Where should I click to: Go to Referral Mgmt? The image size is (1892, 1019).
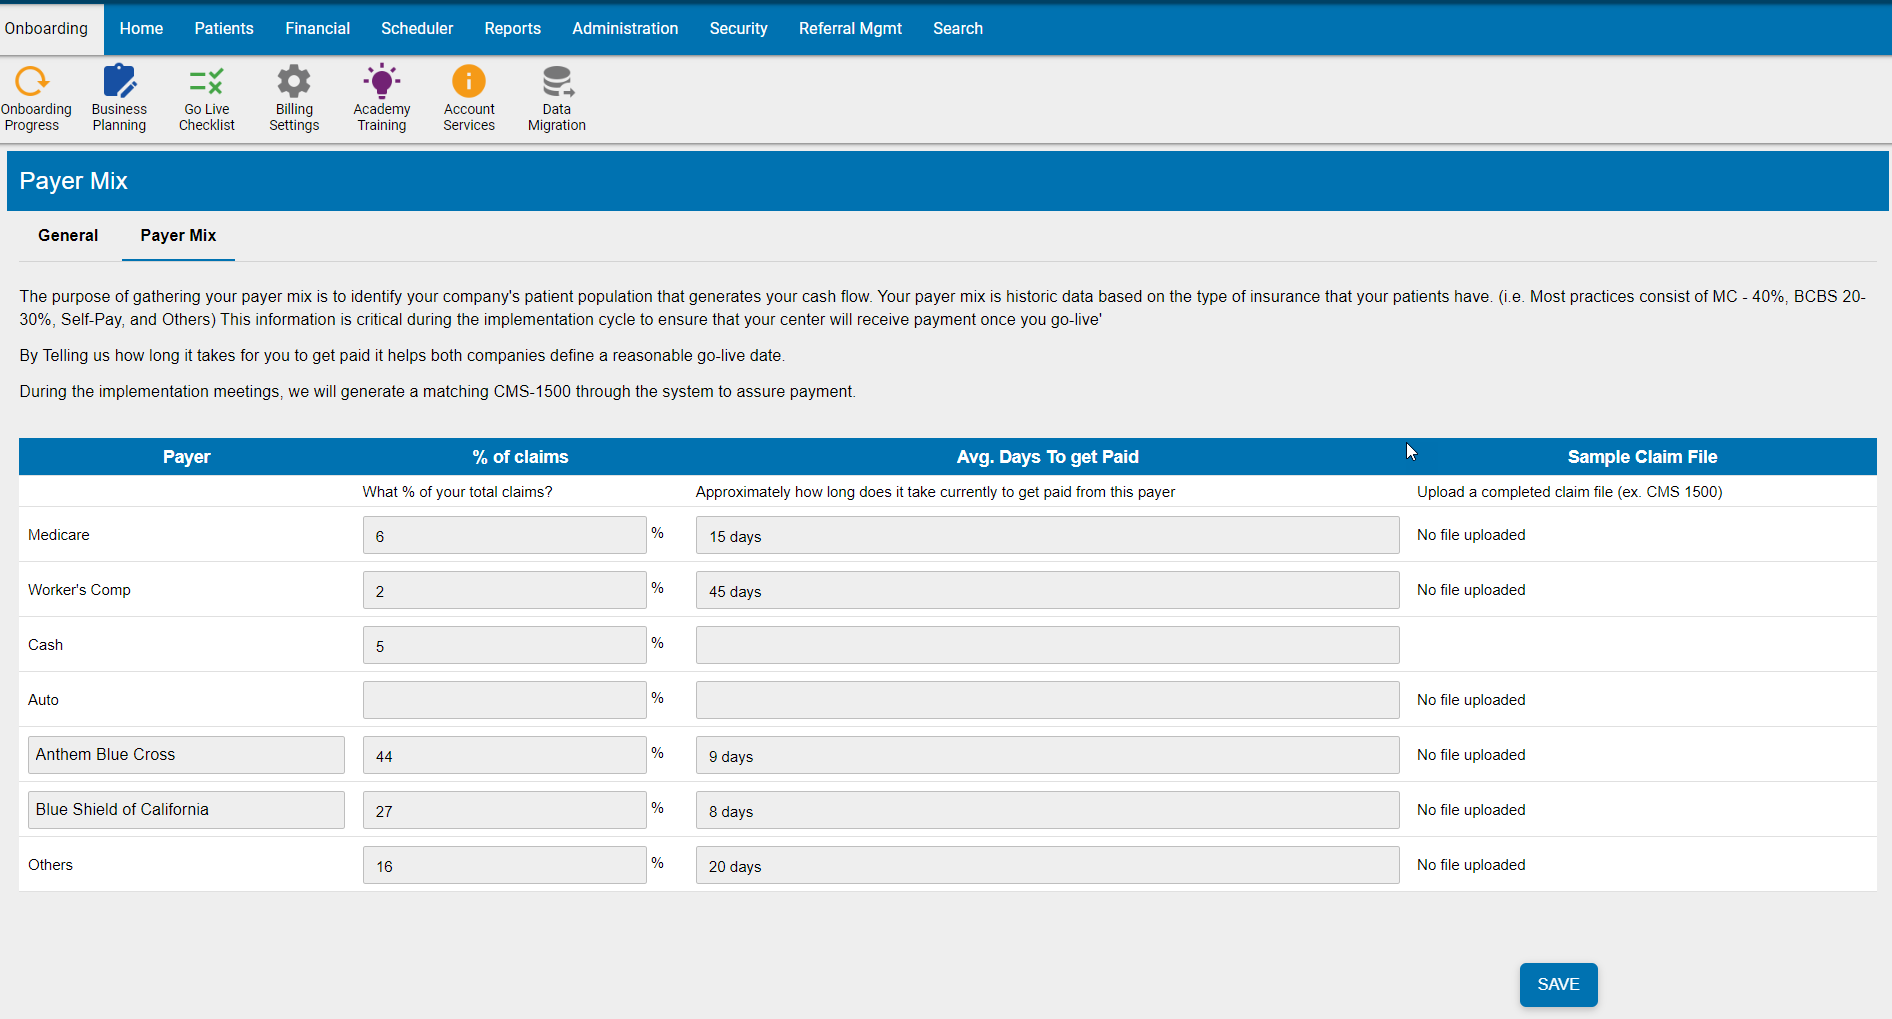[850, 28]
